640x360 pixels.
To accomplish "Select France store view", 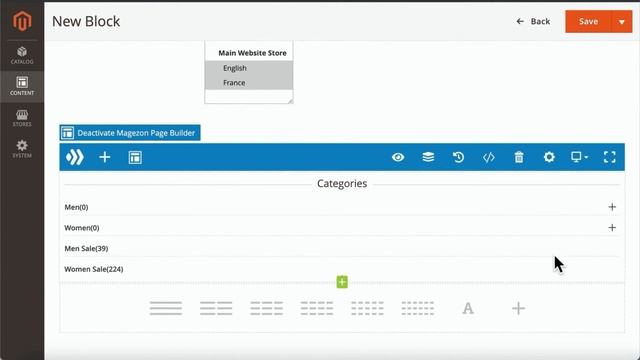I will pos(249,82).
